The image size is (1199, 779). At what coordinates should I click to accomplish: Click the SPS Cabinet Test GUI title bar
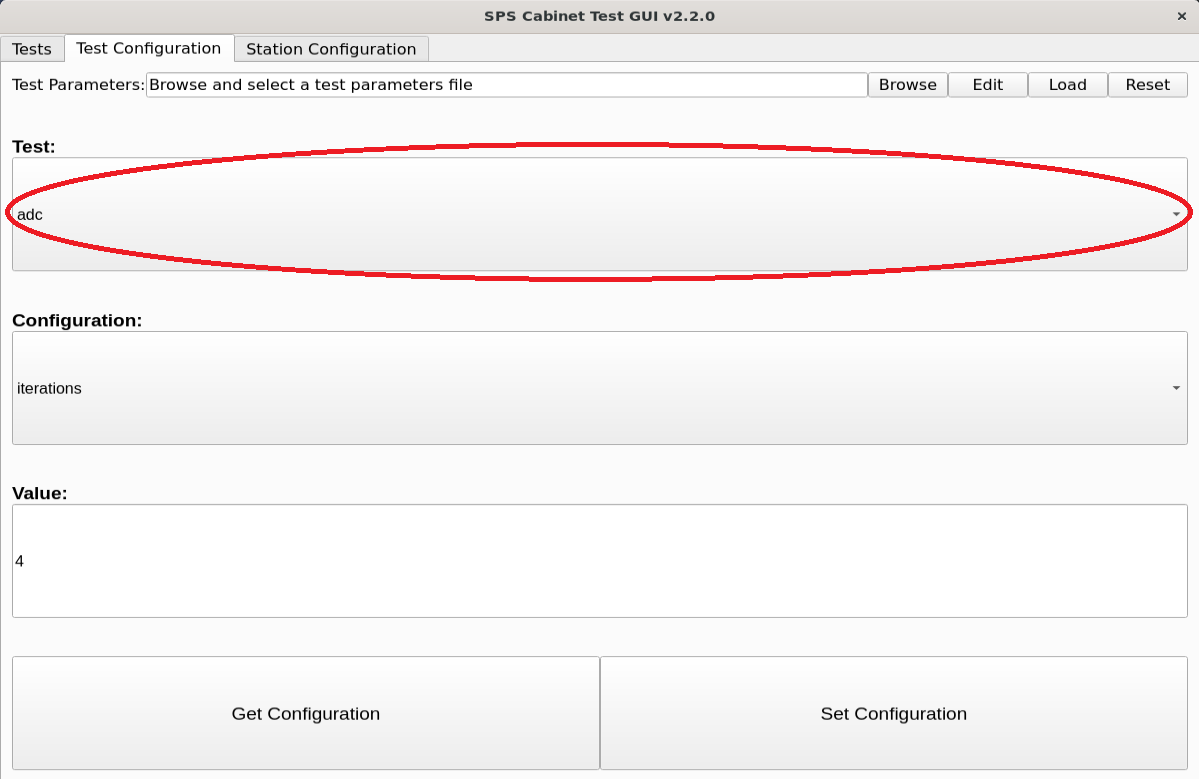[x=599, y=16]
